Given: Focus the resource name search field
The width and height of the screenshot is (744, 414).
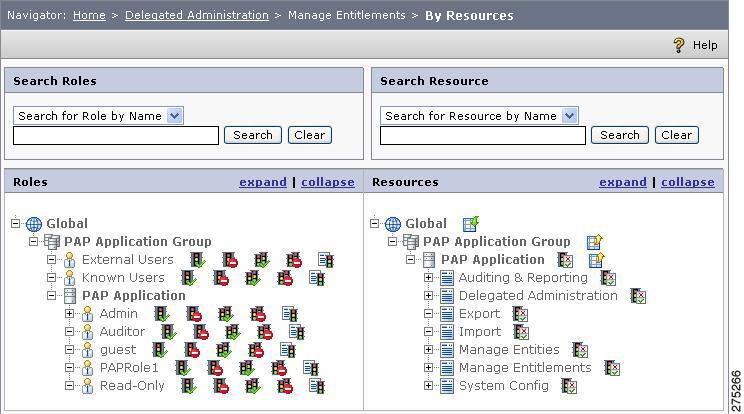Looking at the screenshot, I should click(x=483, y=136).
